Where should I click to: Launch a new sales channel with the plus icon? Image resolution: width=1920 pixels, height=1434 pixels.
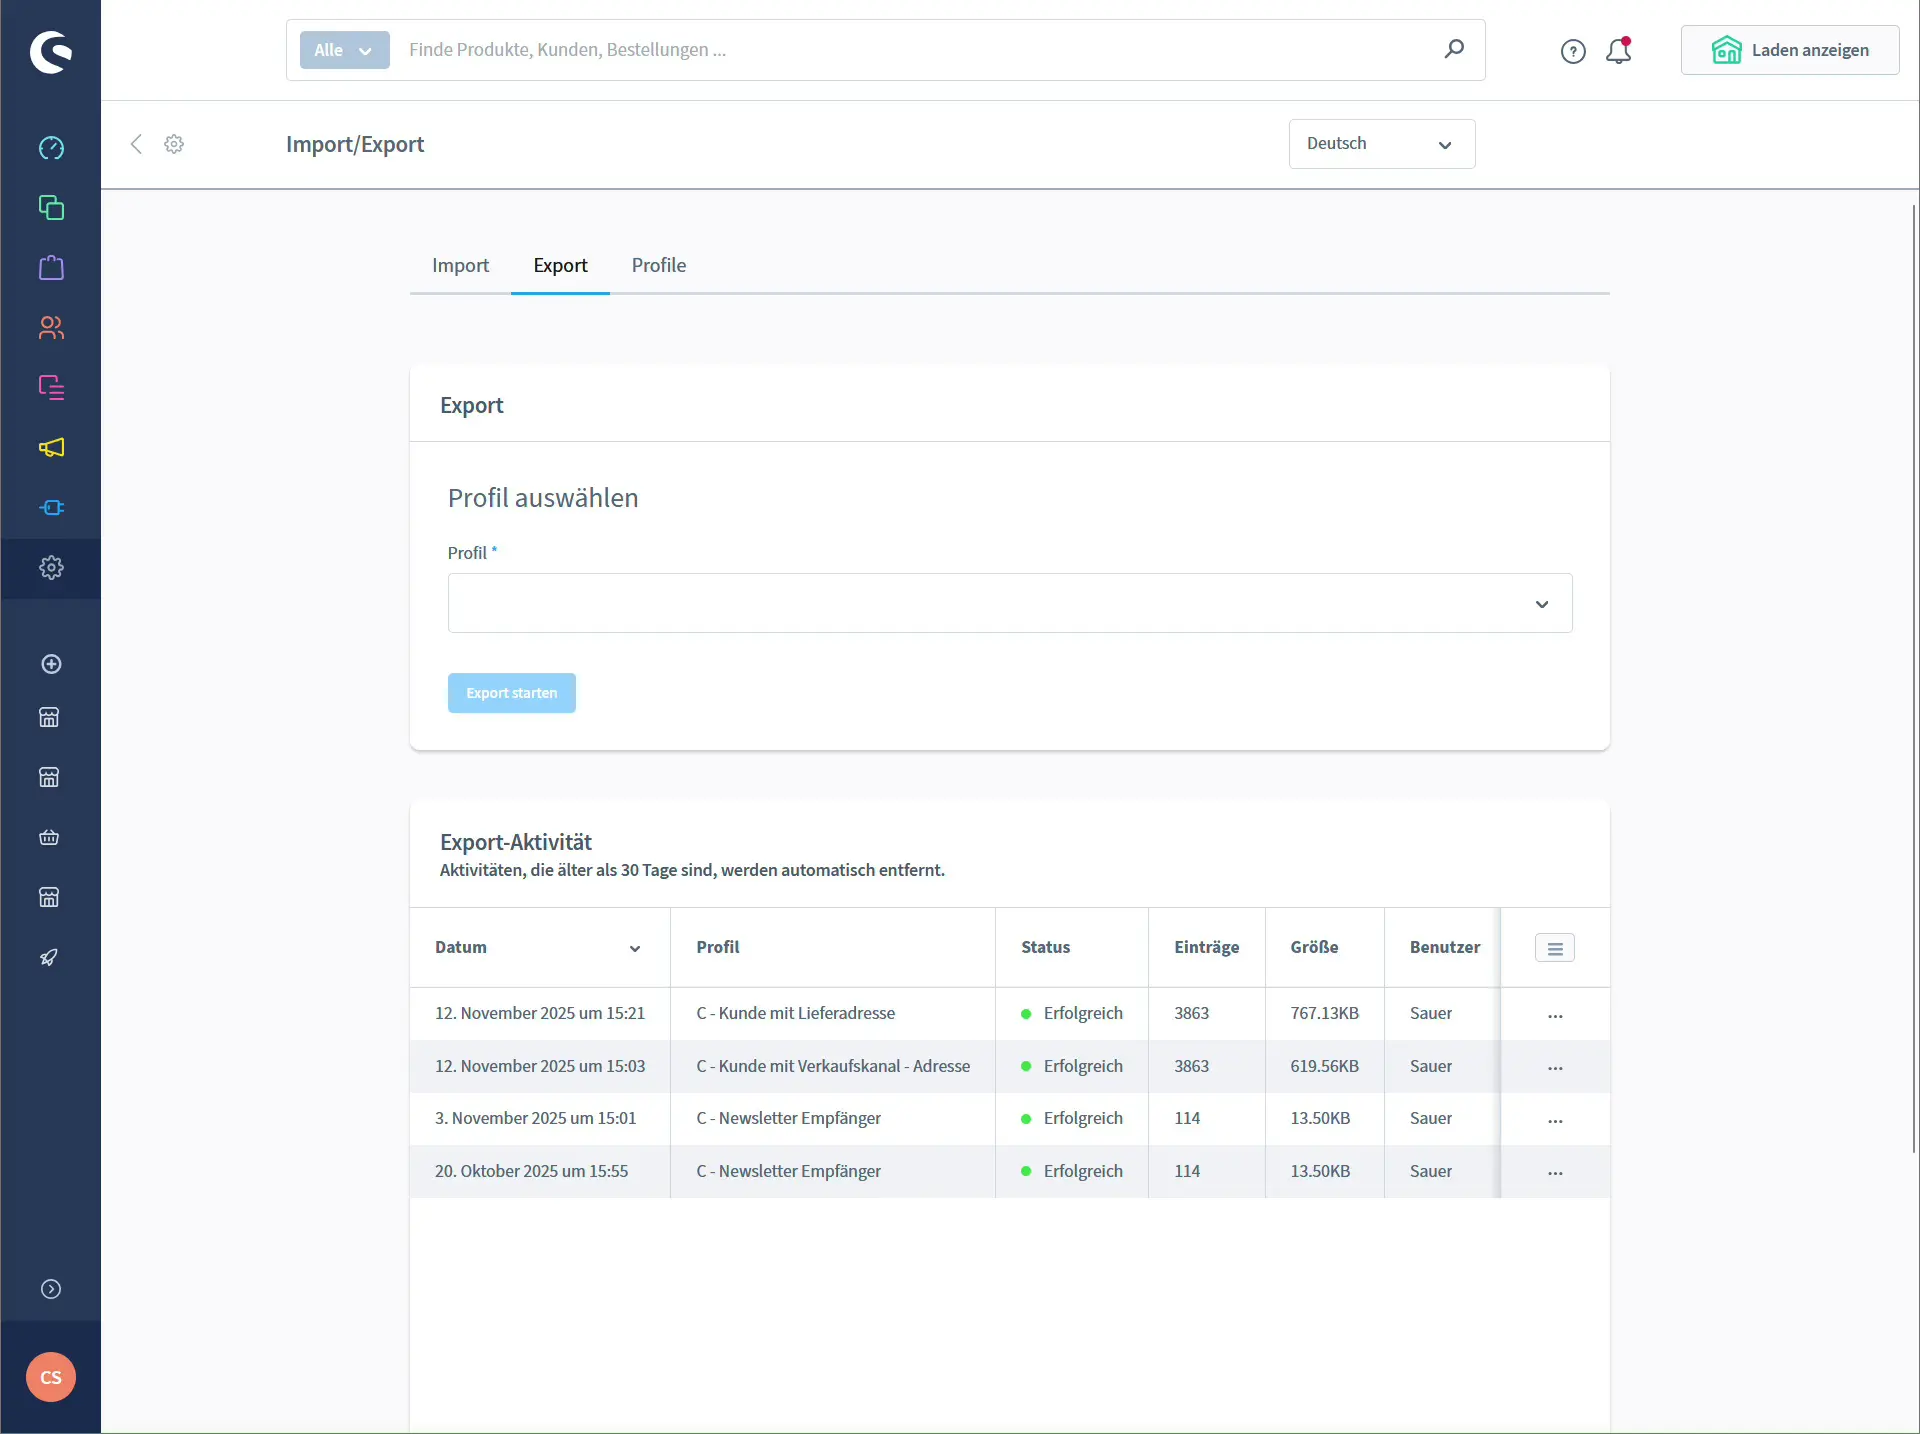[50, 664]
